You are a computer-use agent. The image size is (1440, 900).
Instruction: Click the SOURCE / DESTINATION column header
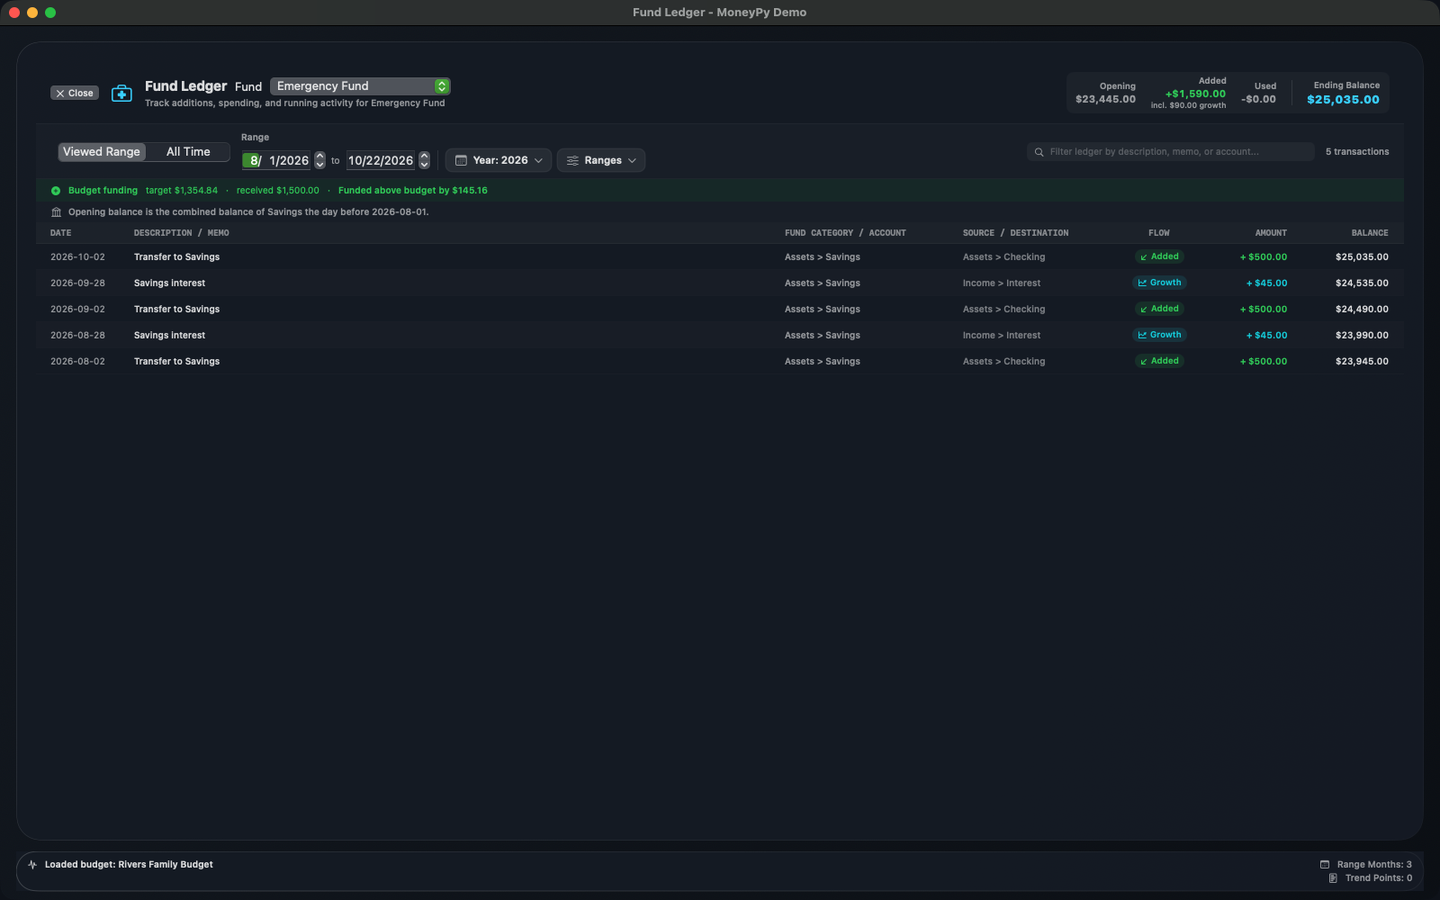coord(1015,233)
